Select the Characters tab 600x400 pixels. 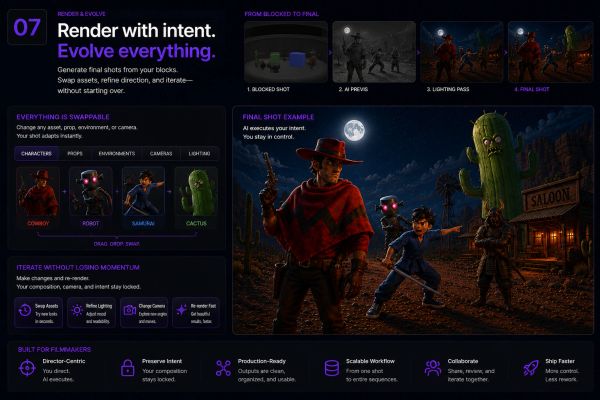(36, 153)
